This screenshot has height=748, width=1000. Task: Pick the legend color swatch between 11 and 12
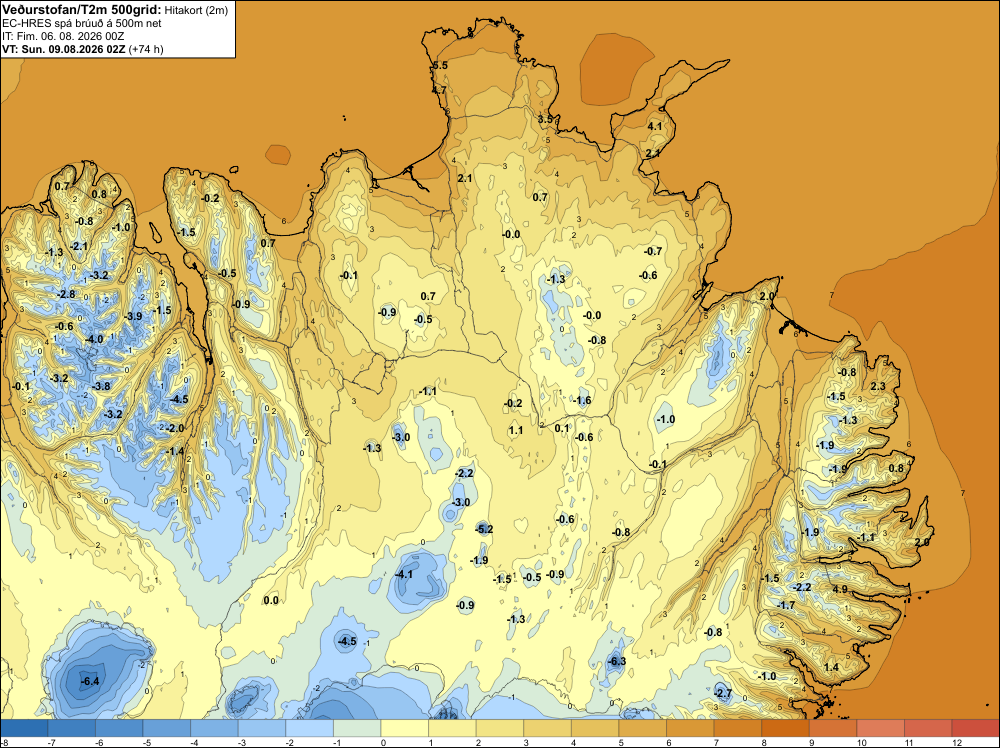929,728
